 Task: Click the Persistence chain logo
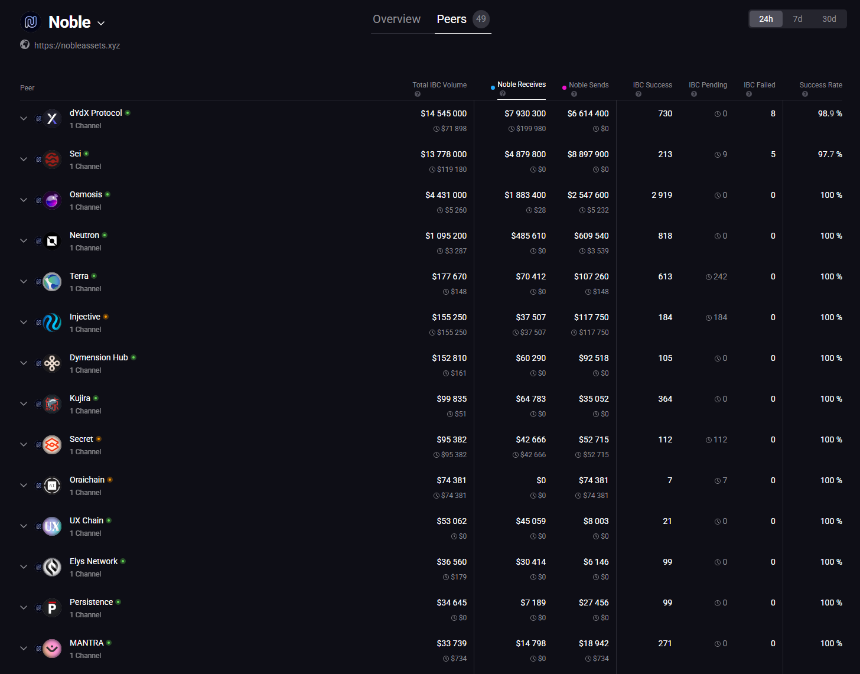coord(52,608)
